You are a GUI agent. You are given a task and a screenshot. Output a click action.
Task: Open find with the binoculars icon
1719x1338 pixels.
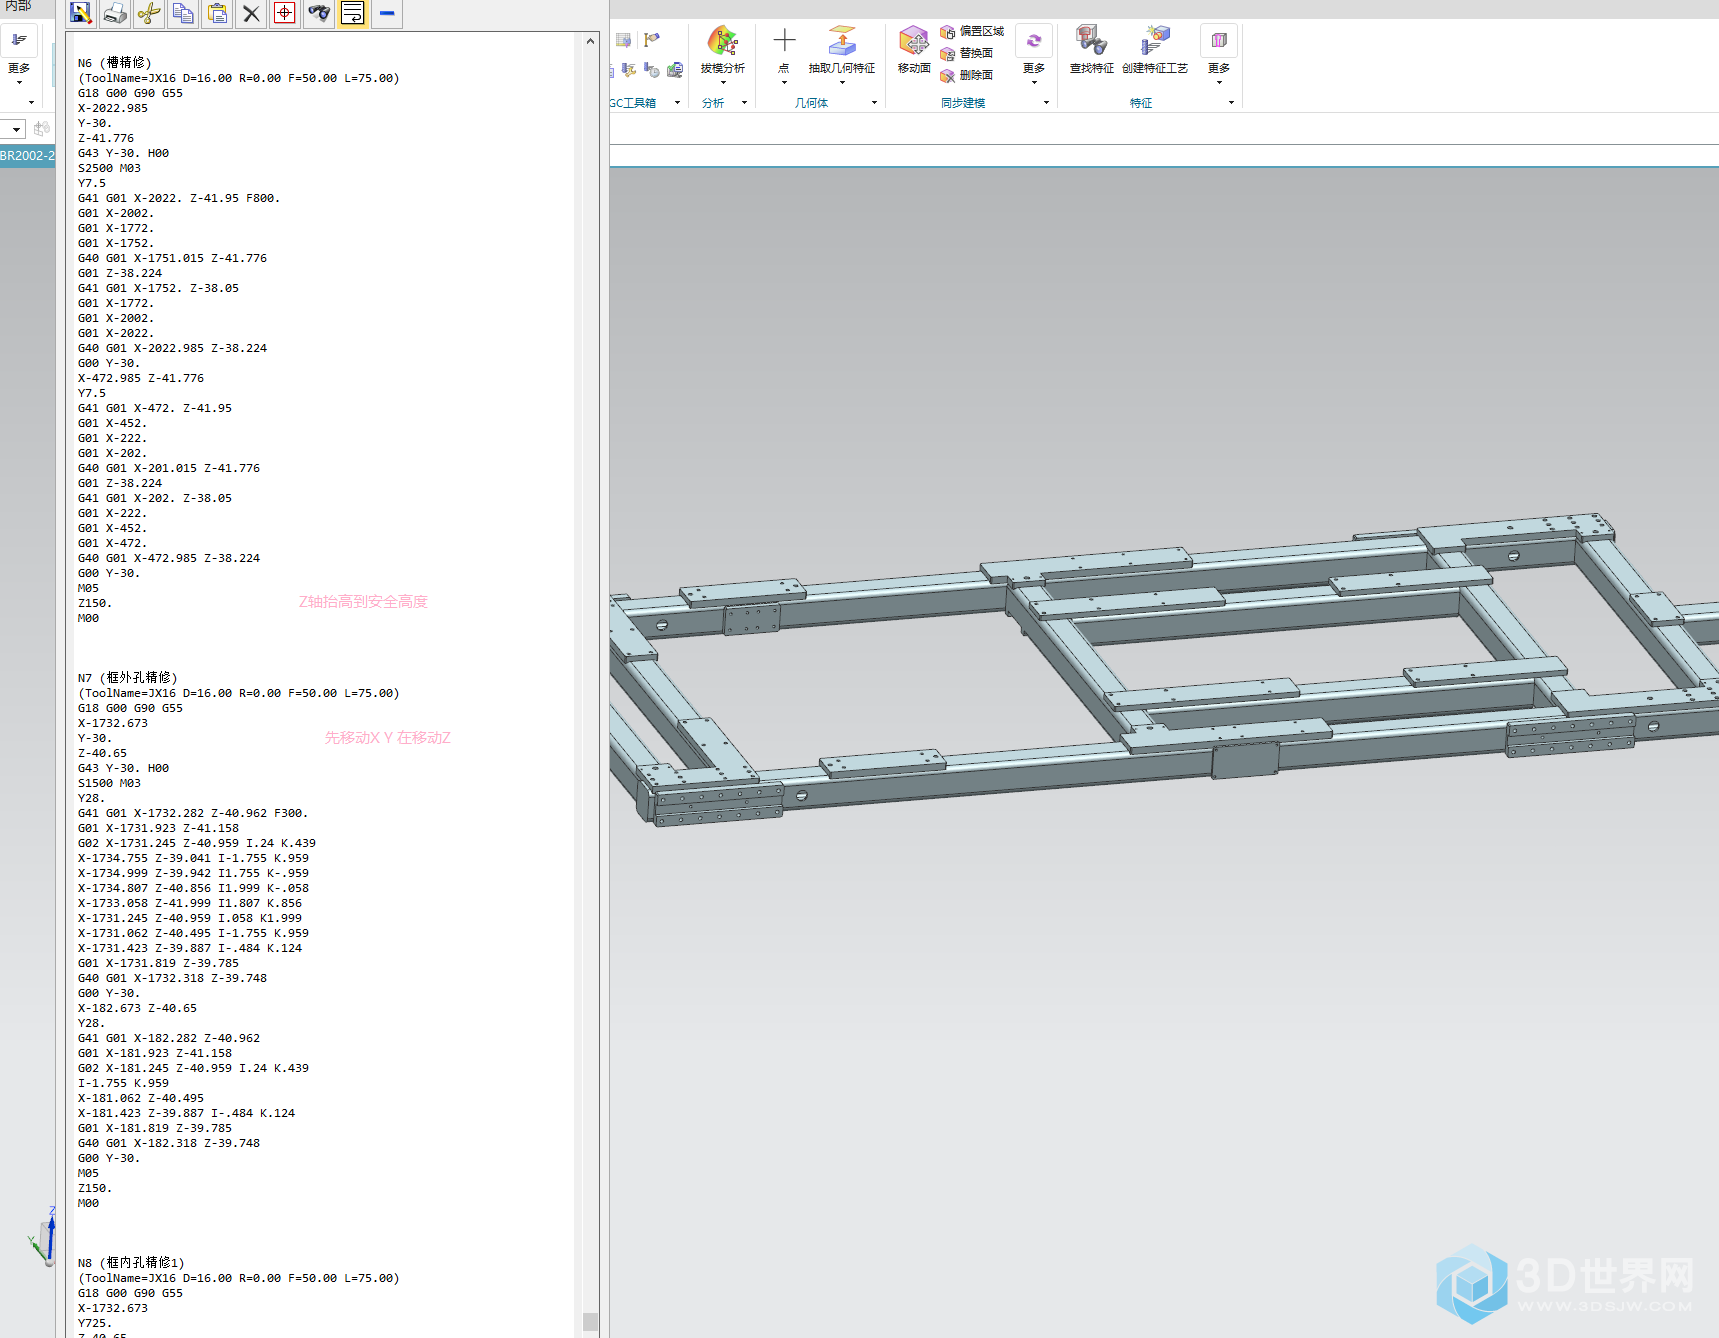click(319, 13)
